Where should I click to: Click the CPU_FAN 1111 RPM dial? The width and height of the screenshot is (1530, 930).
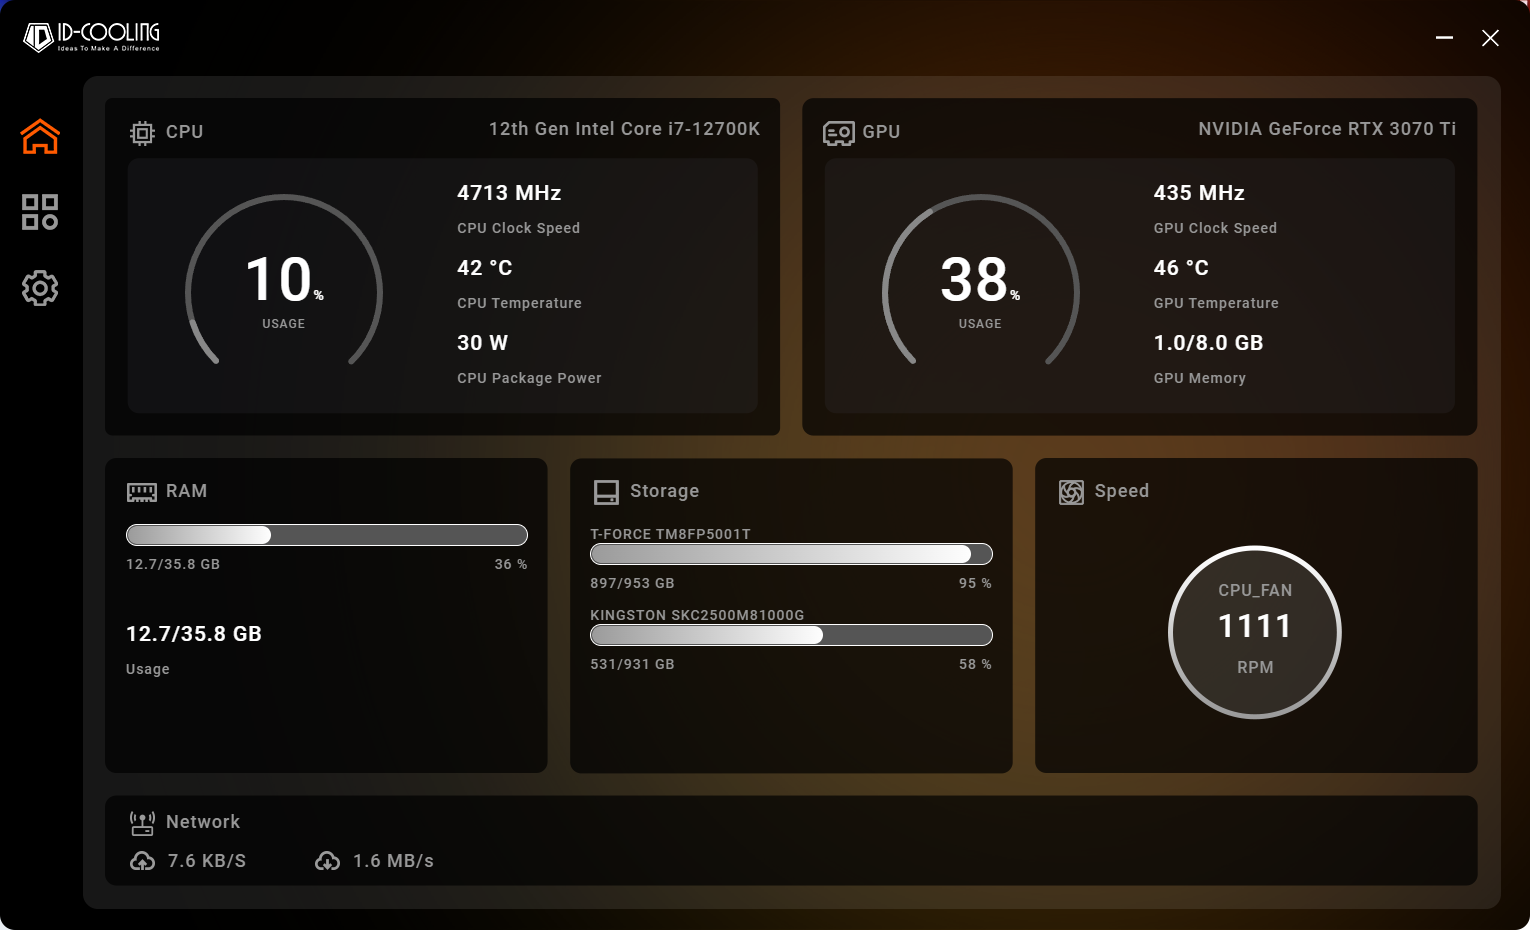coord(1255,632)
